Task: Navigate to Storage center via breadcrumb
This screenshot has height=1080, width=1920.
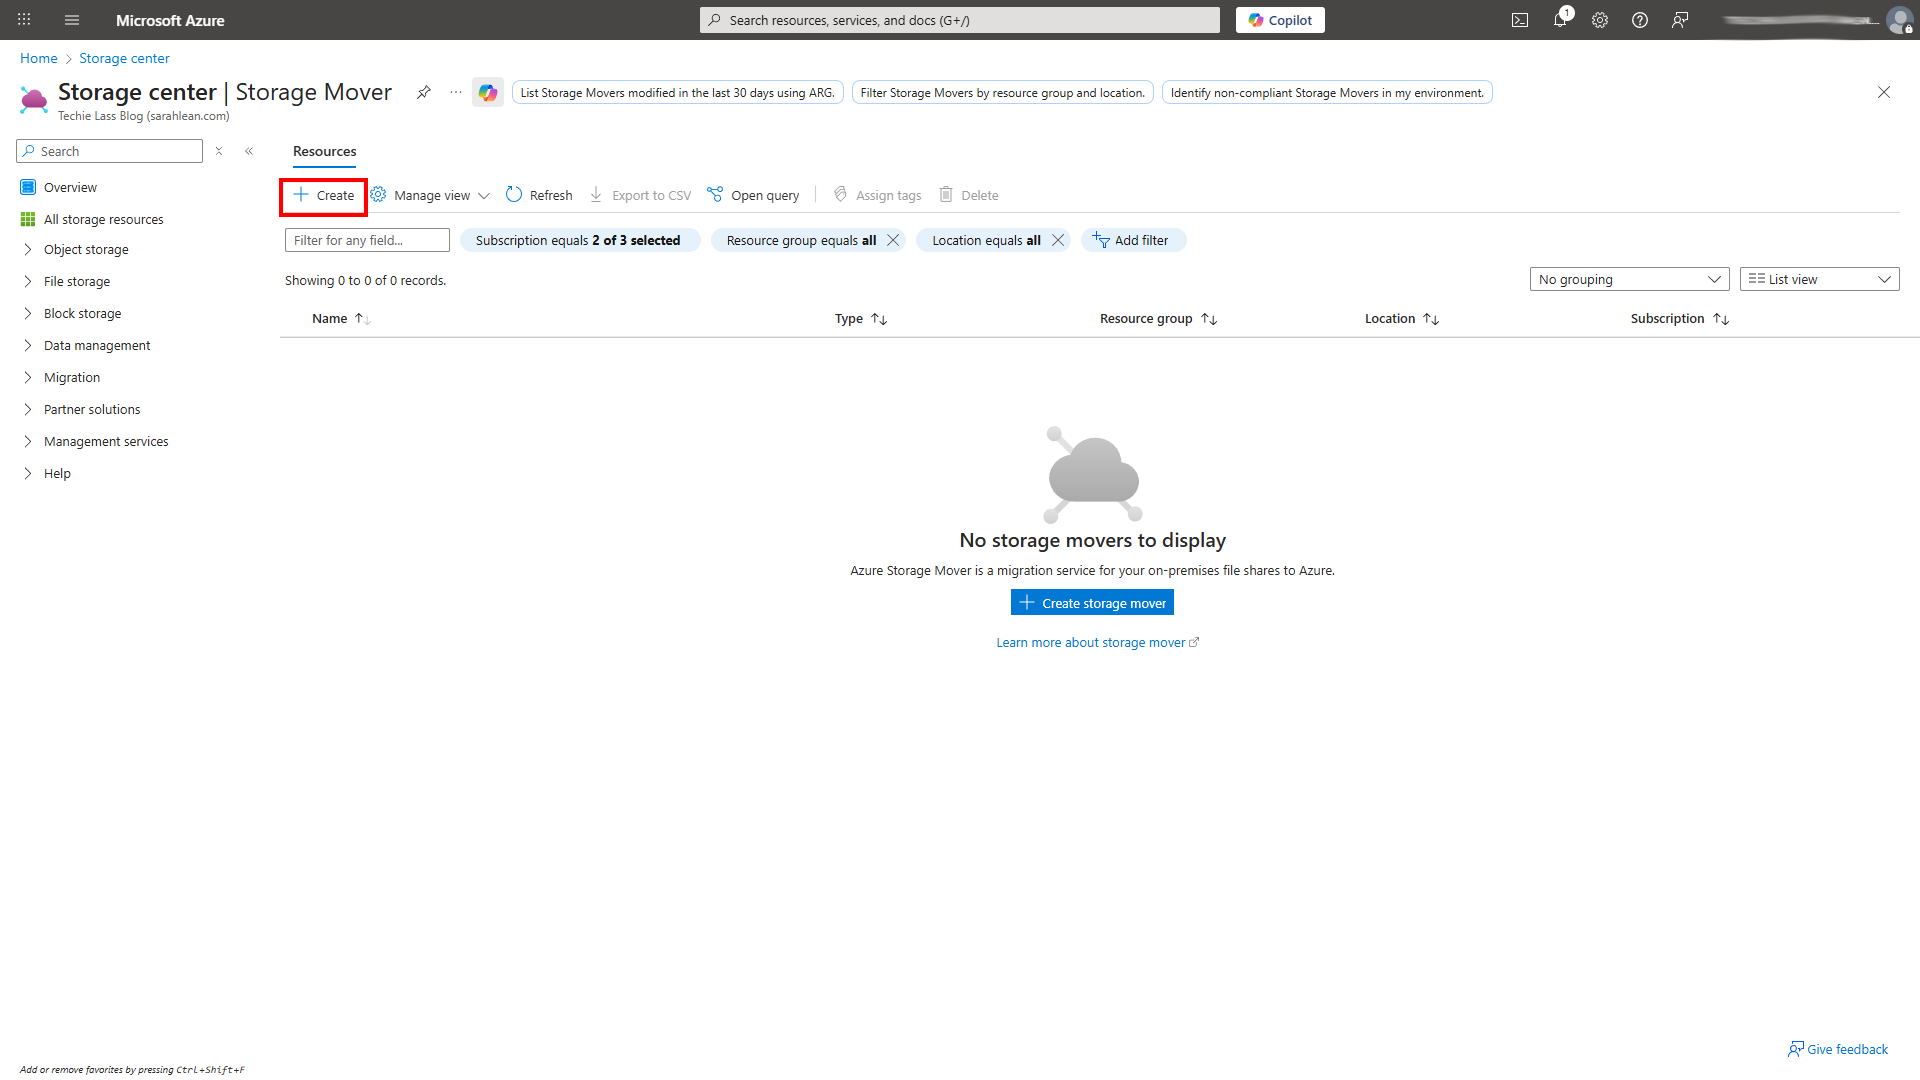Action: point(124,58)
